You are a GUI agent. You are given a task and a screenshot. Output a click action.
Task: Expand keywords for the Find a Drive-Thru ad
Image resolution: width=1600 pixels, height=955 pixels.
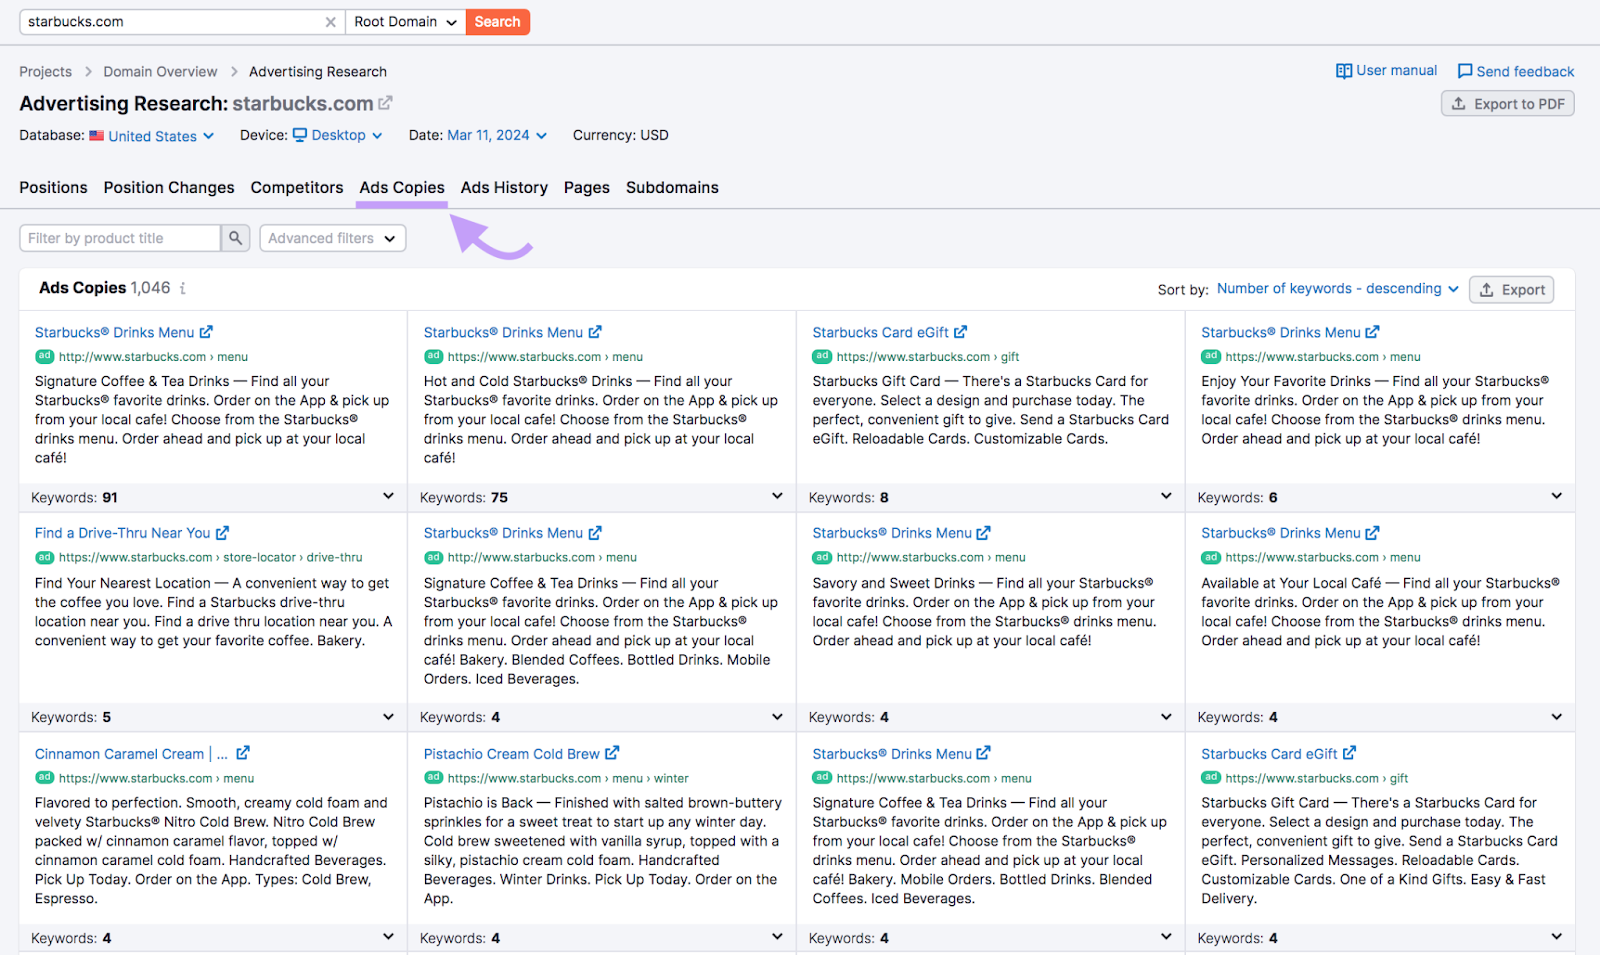[388, 716]
